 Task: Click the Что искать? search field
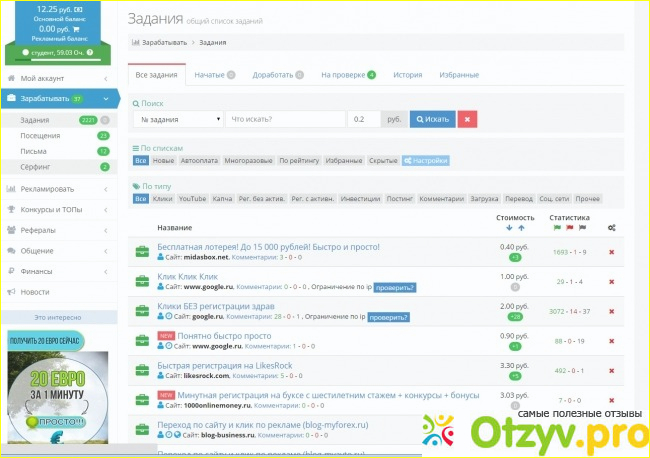(285, 119)
